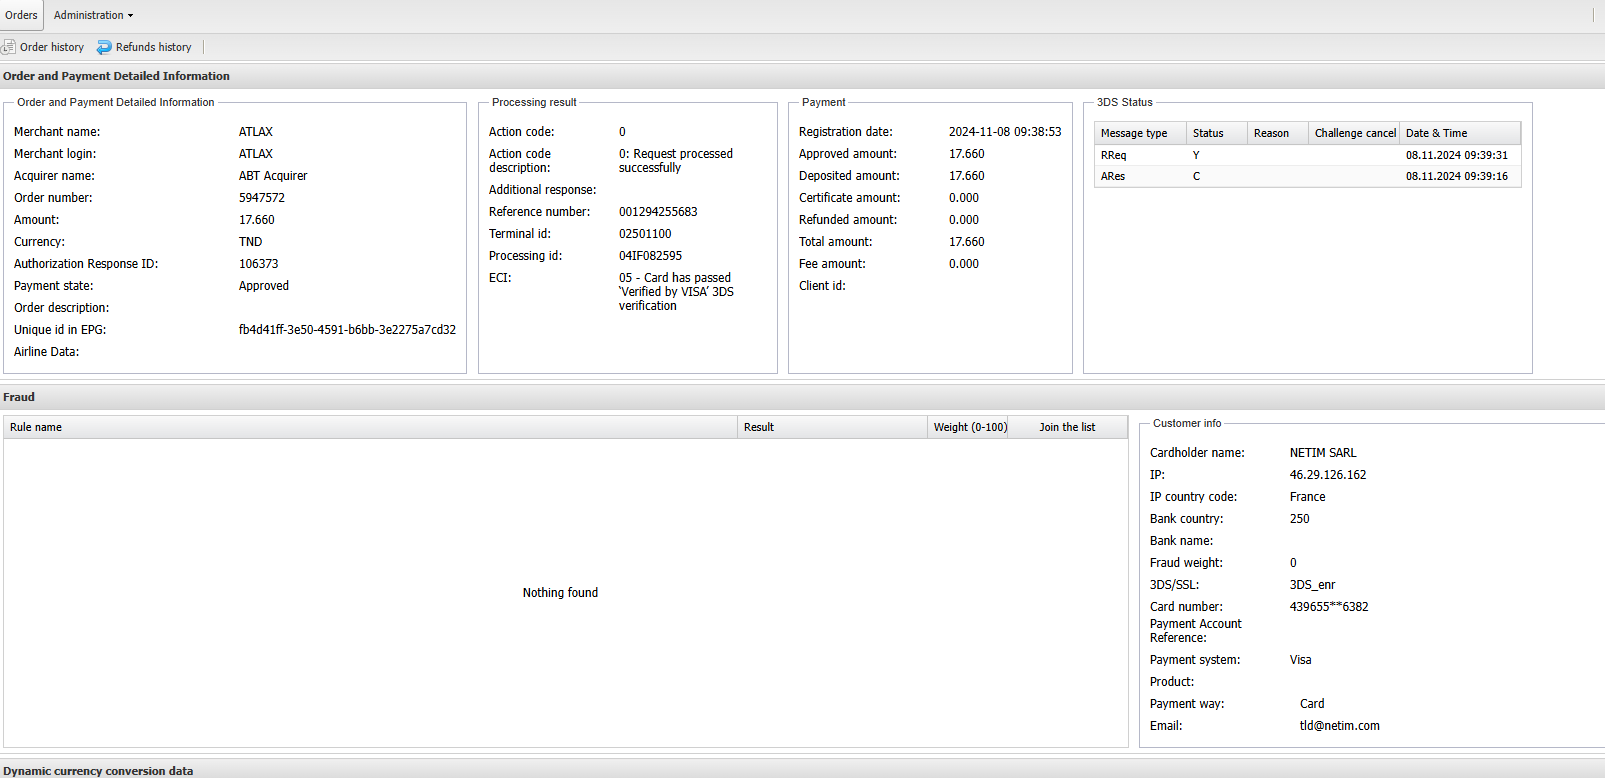Click the Join the list column header
Image resolution: width=1605 pixels, height=778 pixels.
click(x=1066, y=427)
